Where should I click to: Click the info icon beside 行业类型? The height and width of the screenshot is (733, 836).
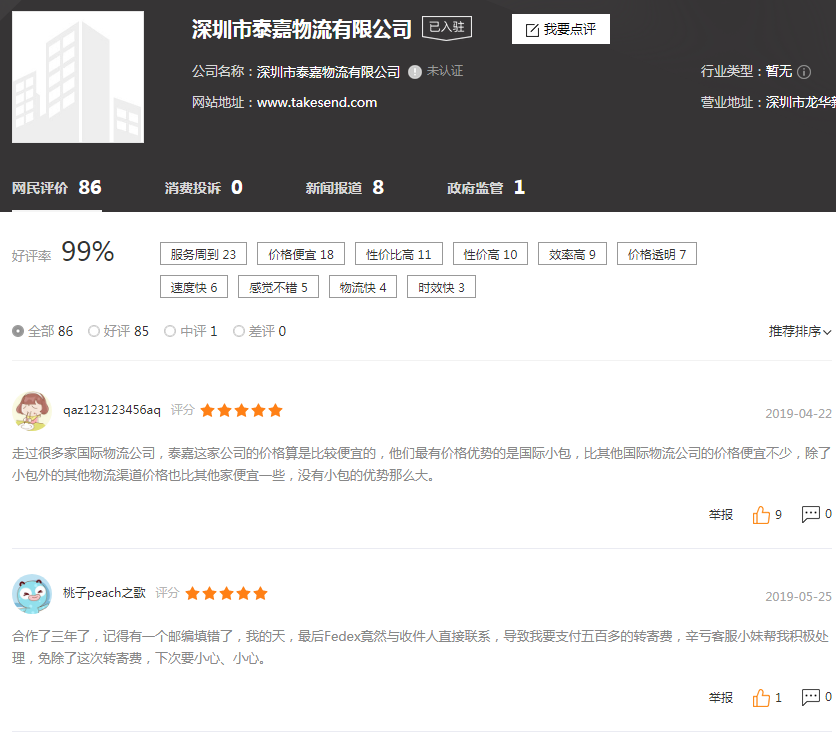[x=804, y=72]
